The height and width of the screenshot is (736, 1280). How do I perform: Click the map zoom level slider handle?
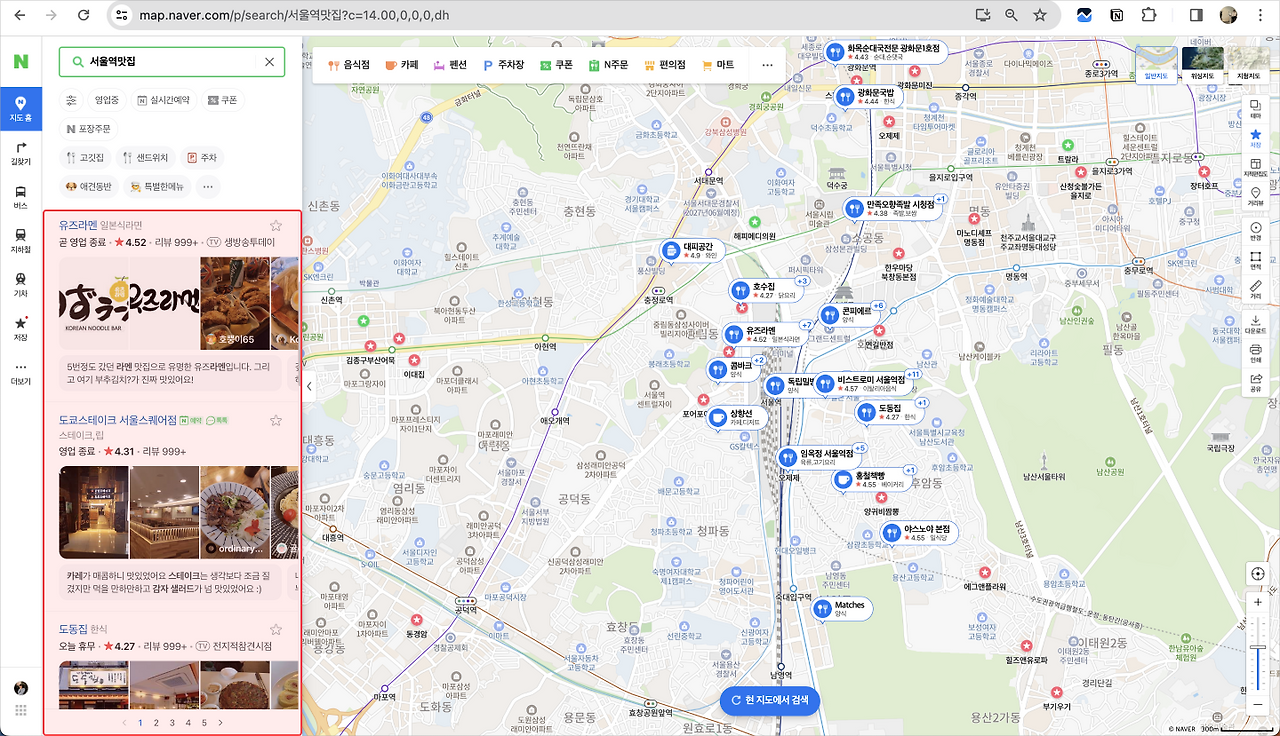pos(1258,648)
